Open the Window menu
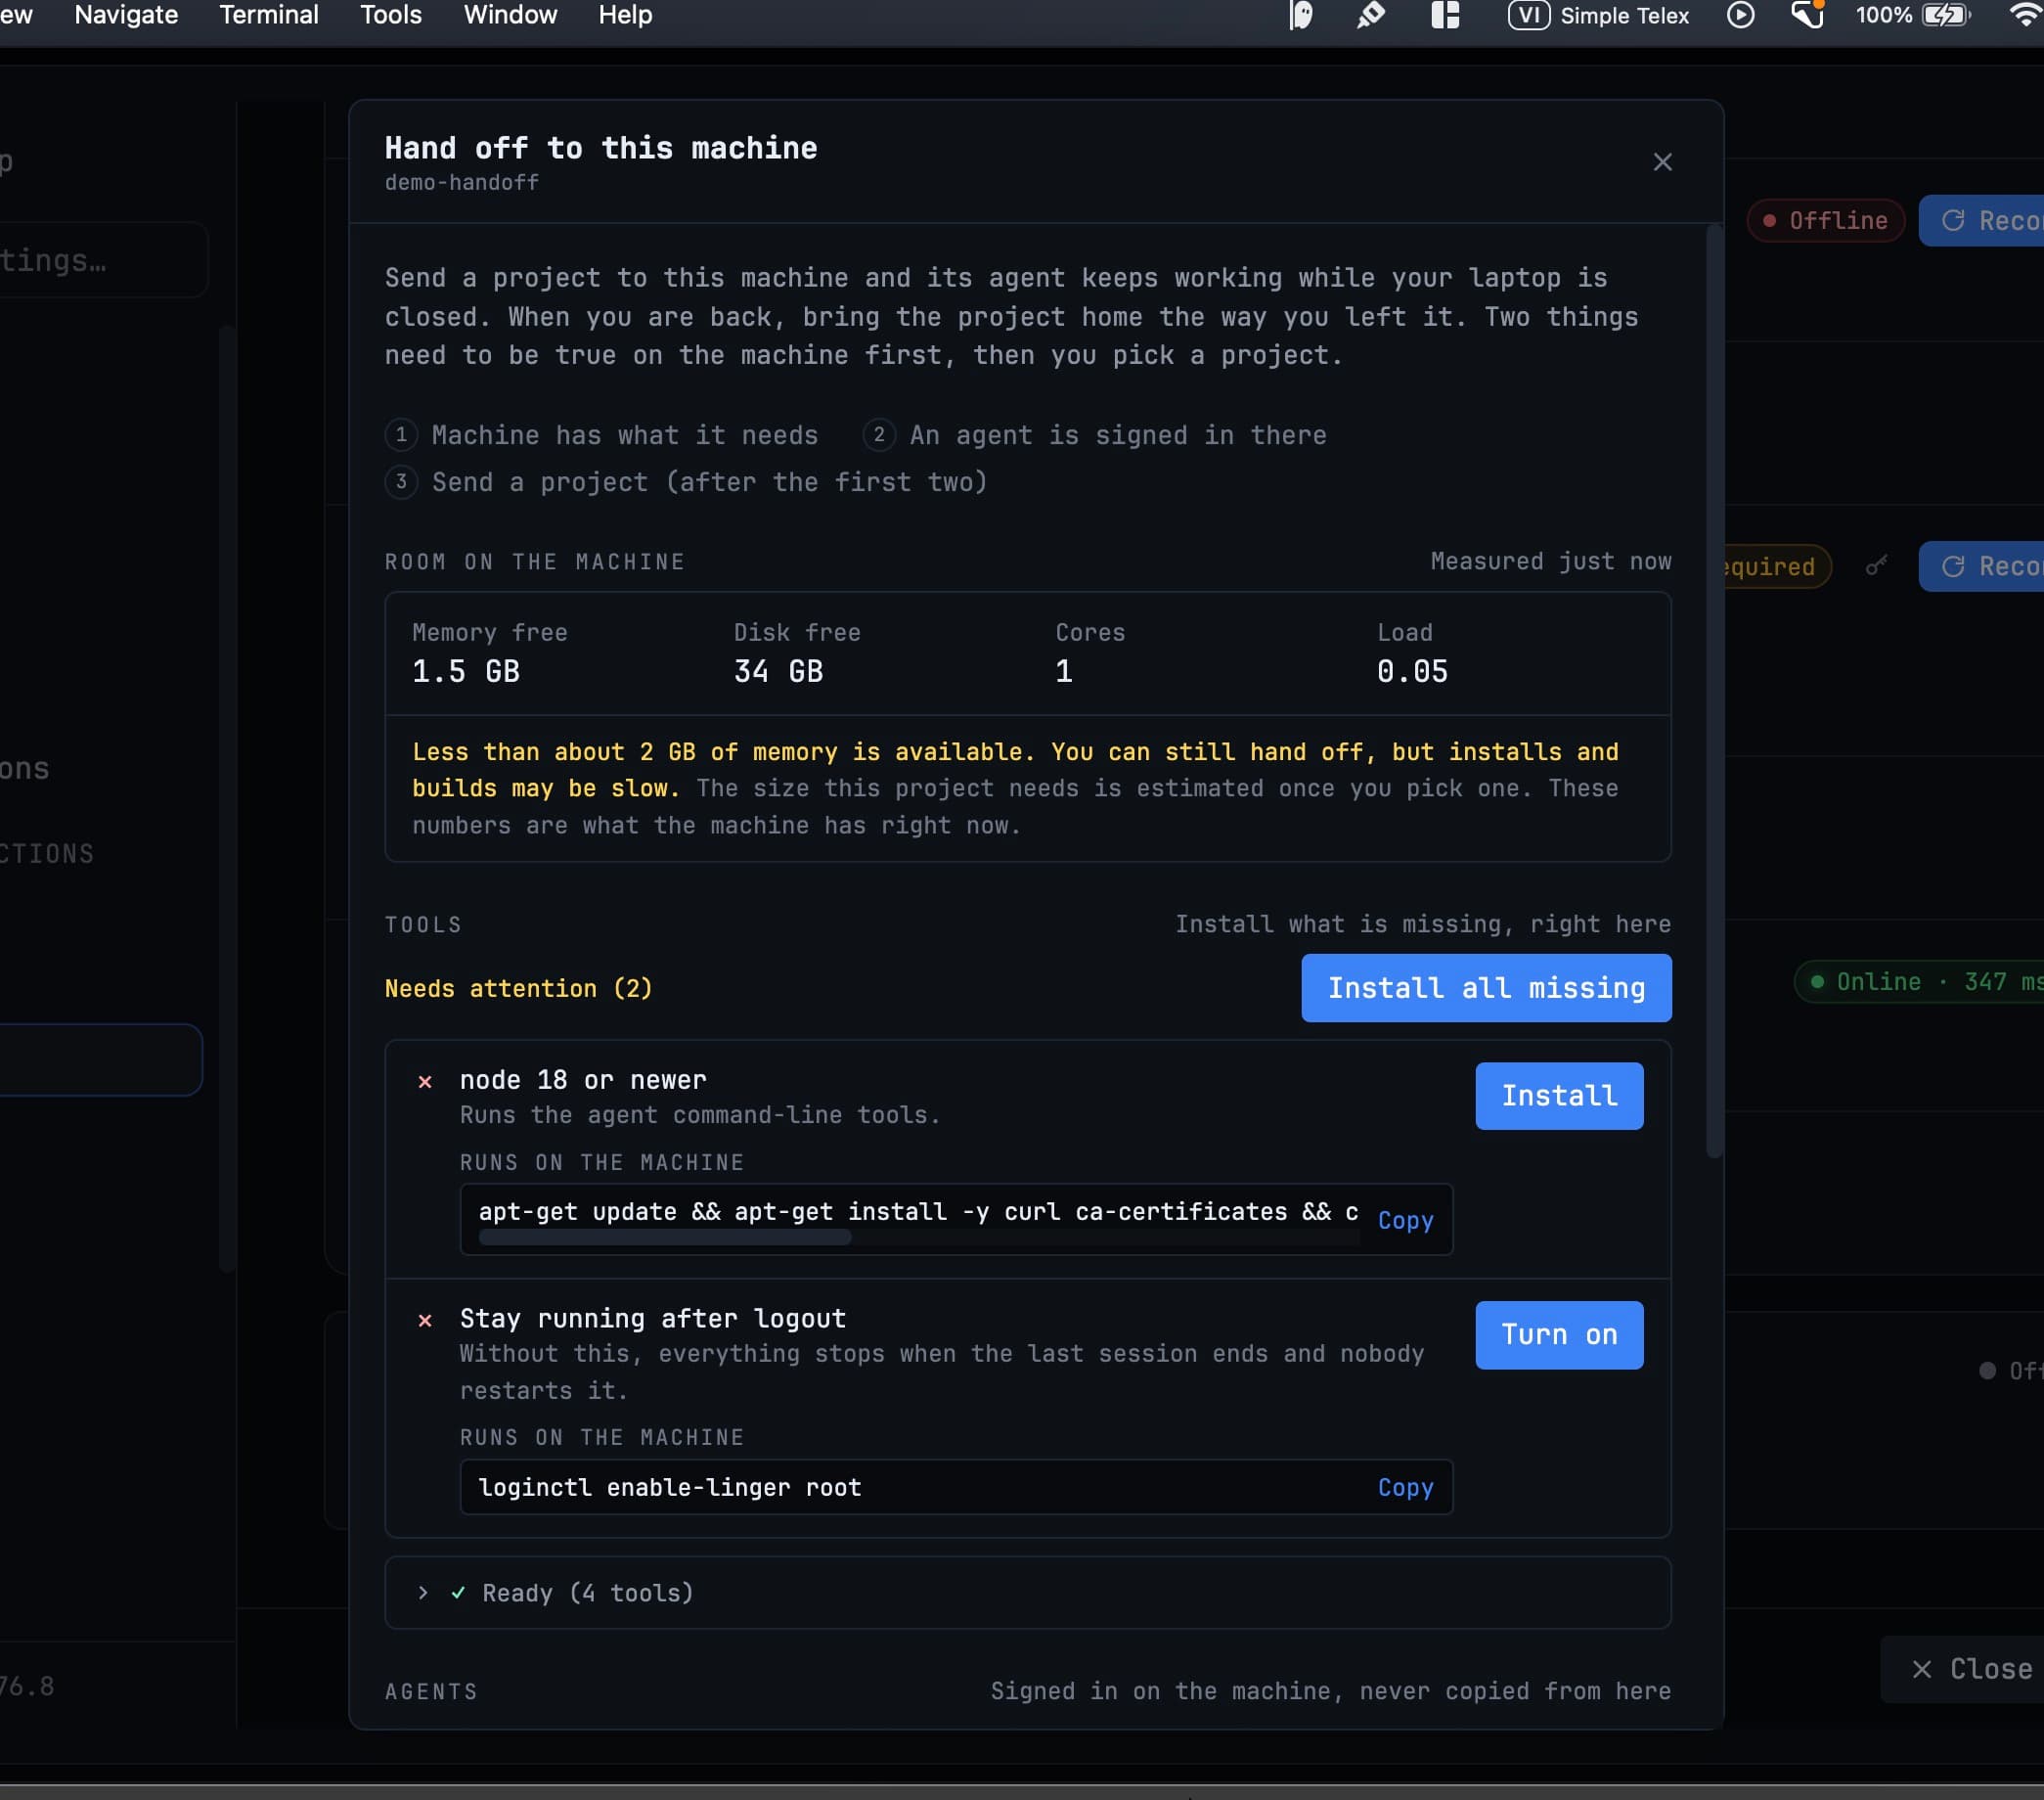This screenshot has width=2044, height=1800. (510, 15)
